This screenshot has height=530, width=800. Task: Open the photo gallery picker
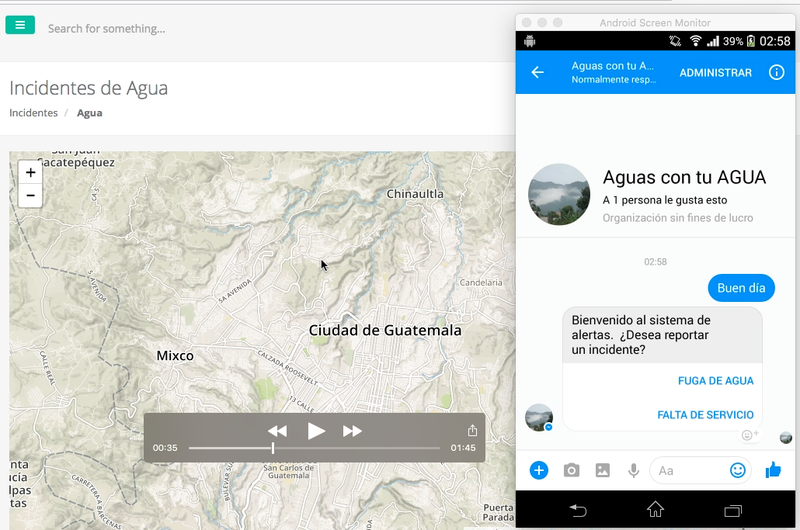(x=602, y=470)
